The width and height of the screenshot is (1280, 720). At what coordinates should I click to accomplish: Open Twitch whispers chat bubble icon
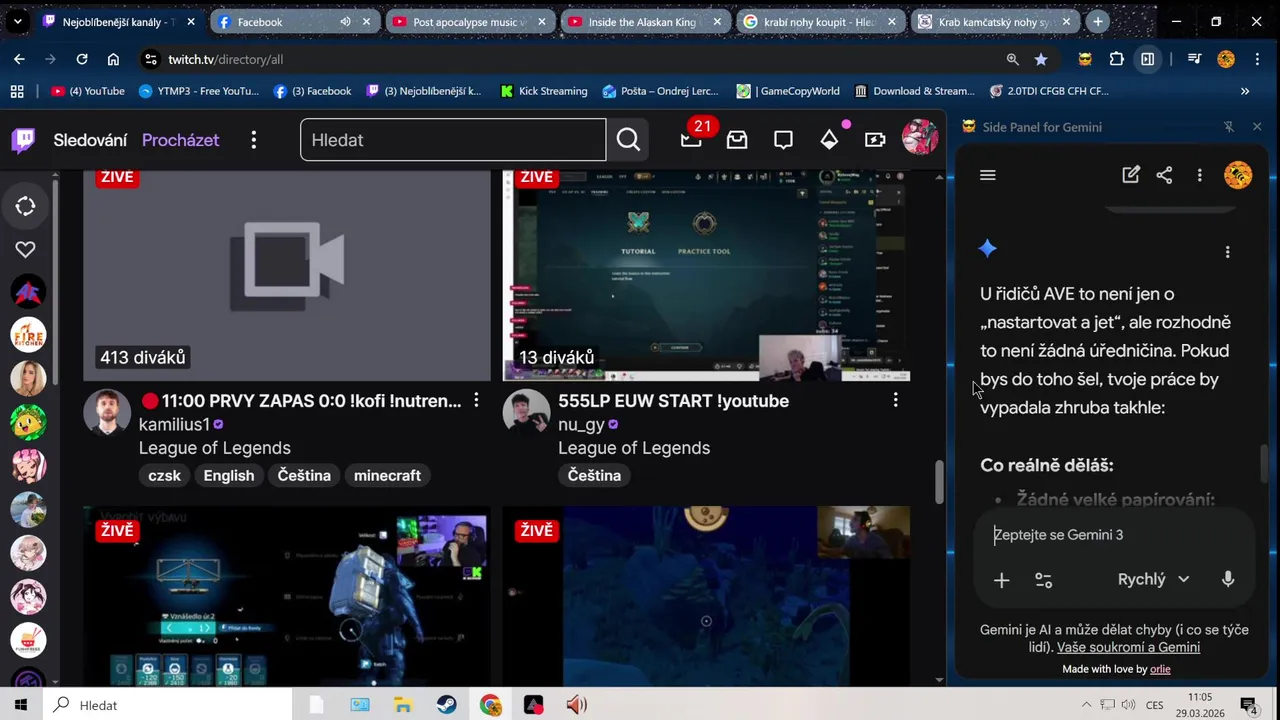tap(783, 140)
